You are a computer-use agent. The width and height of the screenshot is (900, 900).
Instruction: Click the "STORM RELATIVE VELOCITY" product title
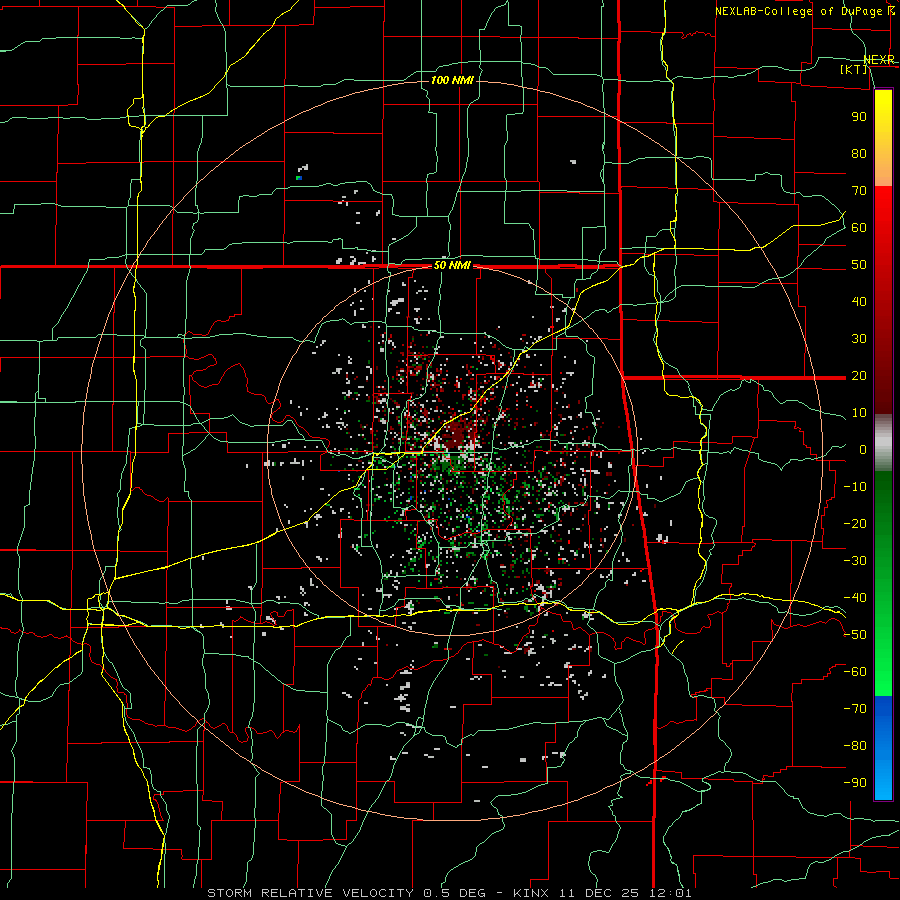310,893
